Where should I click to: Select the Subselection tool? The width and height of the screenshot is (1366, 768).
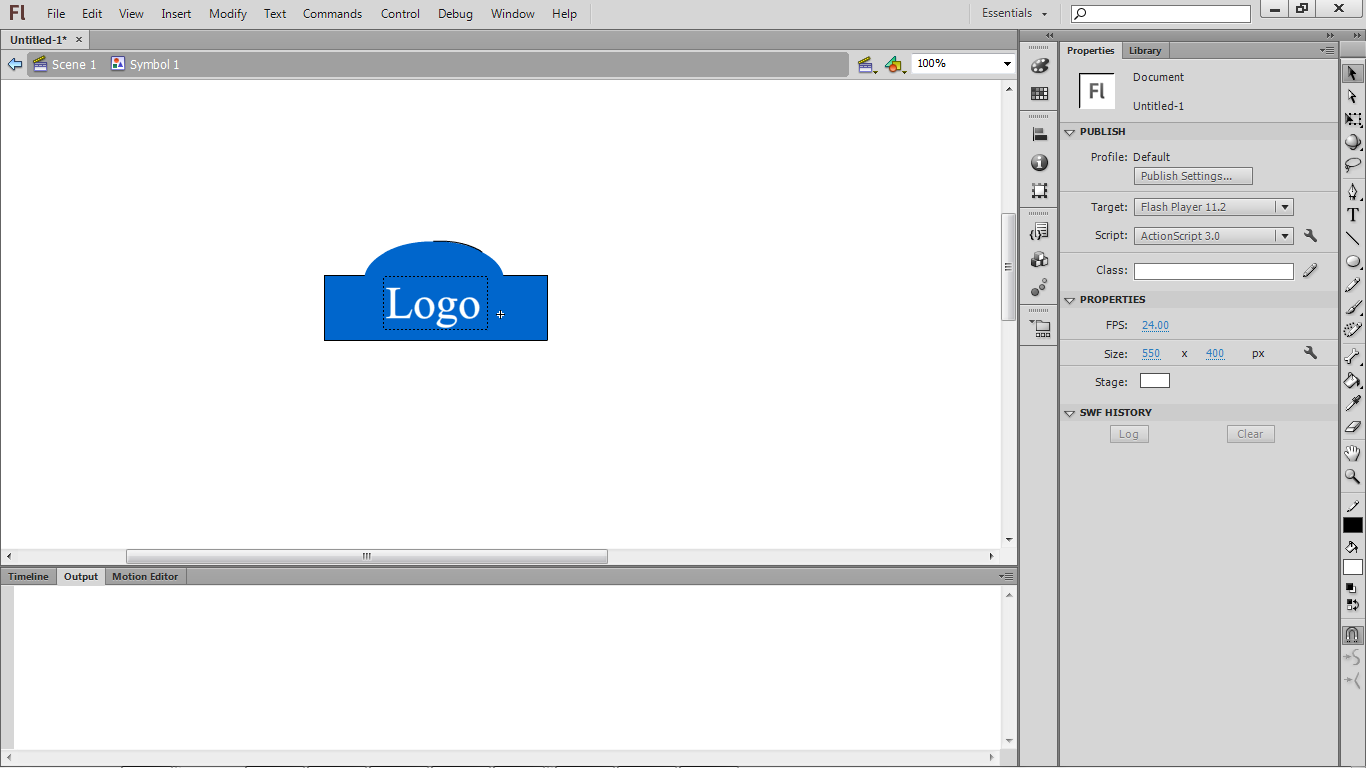(x=1352, y=97)
